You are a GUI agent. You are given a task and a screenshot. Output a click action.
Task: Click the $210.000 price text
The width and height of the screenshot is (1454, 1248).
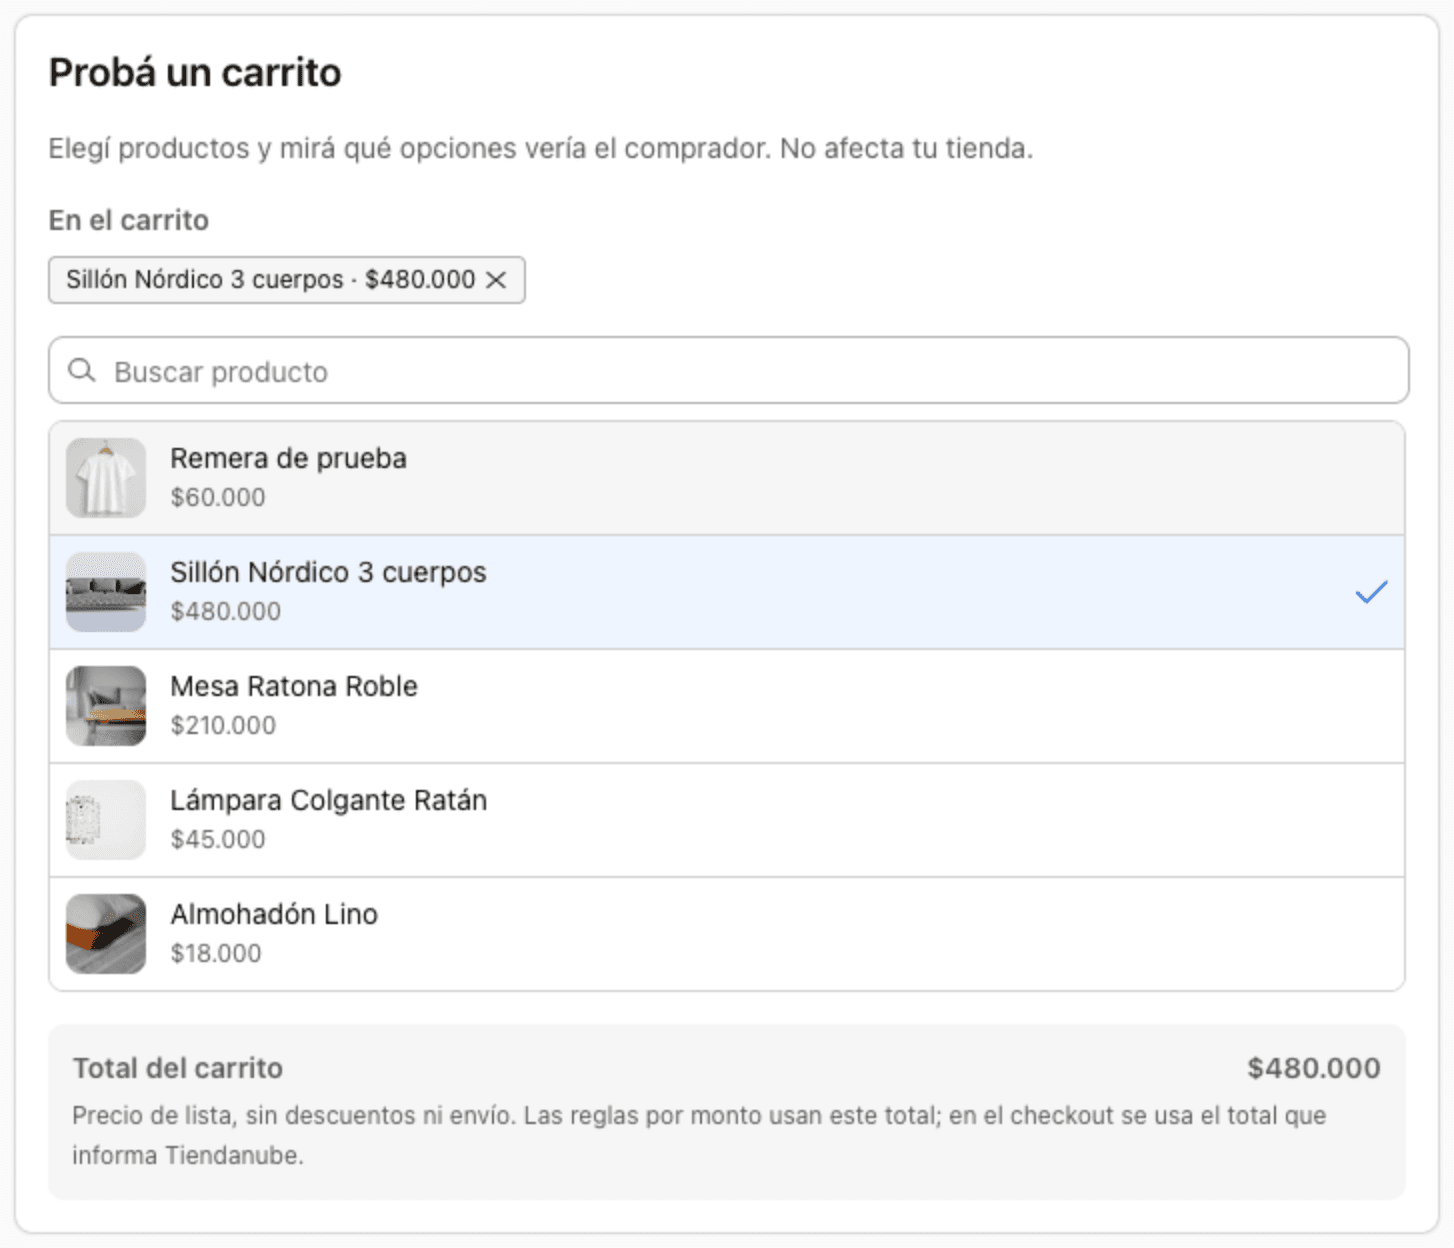223,725
